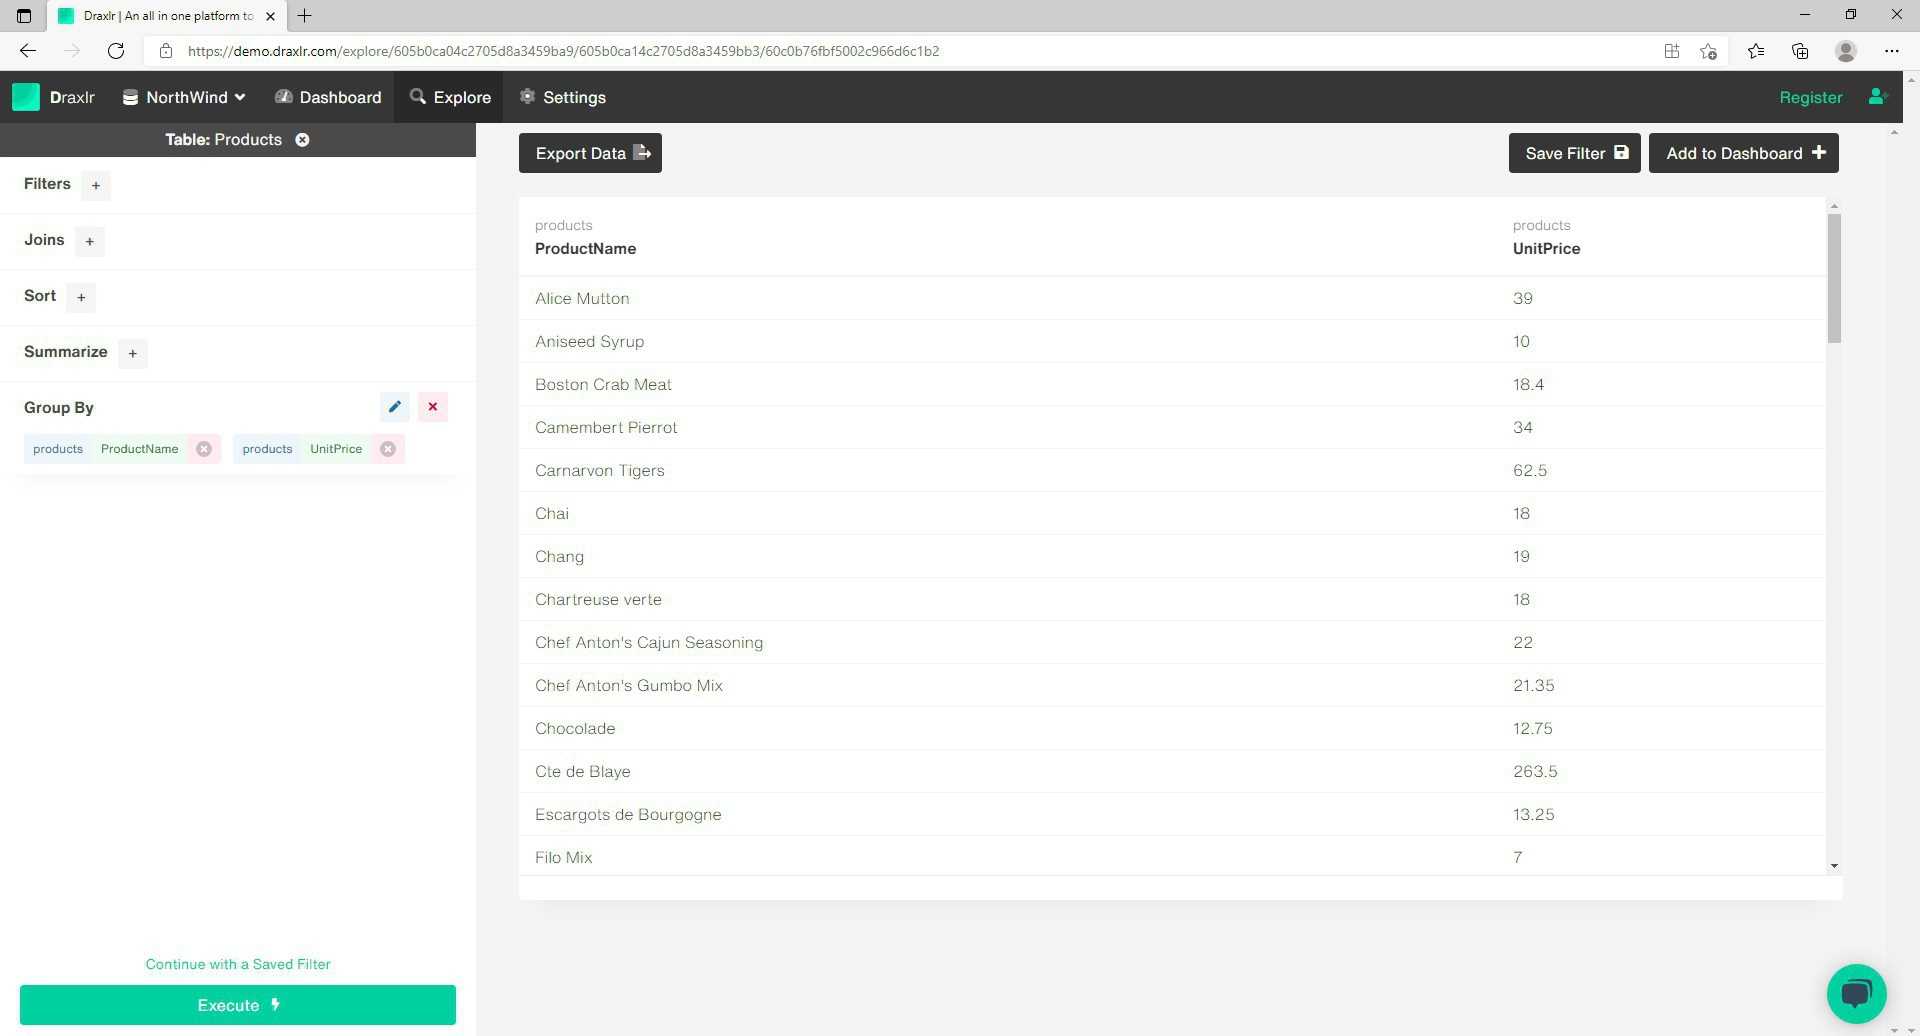The height and width of the screenshot is (1036, 1920).
Task: Open the browser favorites list
Action: coord(1755,51)
